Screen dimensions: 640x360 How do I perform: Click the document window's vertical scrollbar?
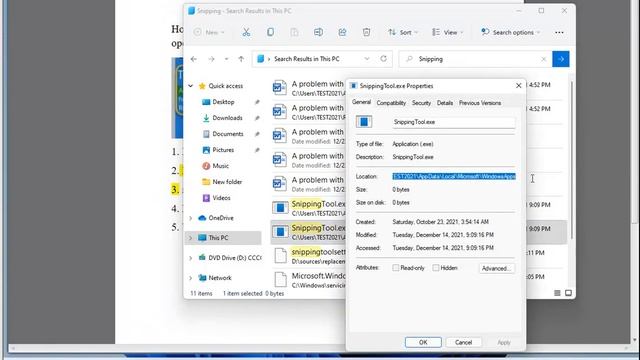coord(635,171)
